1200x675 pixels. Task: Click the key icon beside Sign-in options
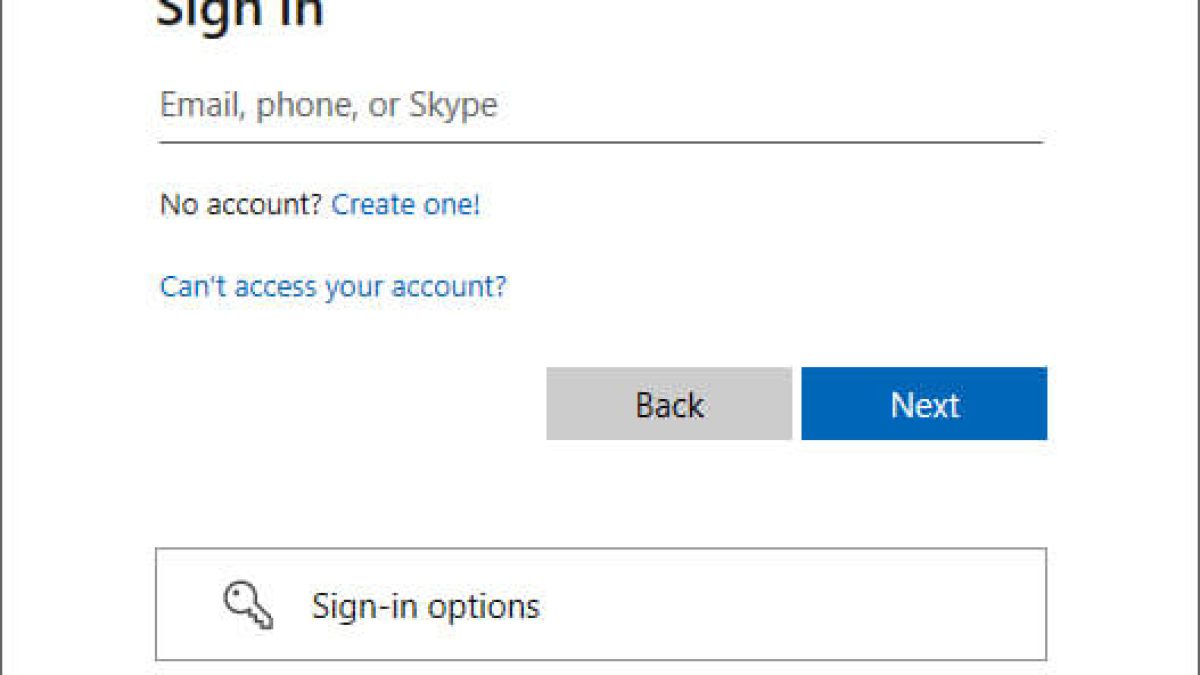pos(246,605)
